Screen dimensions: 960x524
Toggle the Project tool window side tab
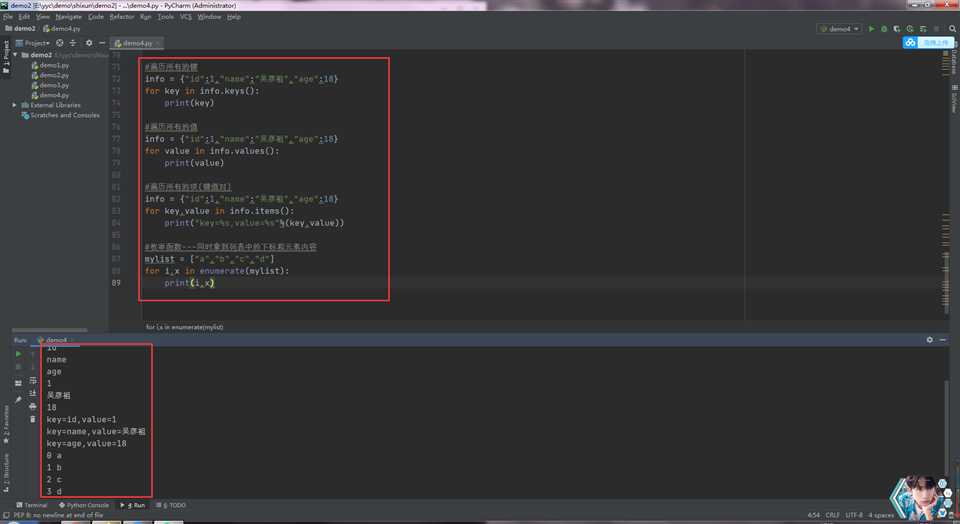point(6,57)
